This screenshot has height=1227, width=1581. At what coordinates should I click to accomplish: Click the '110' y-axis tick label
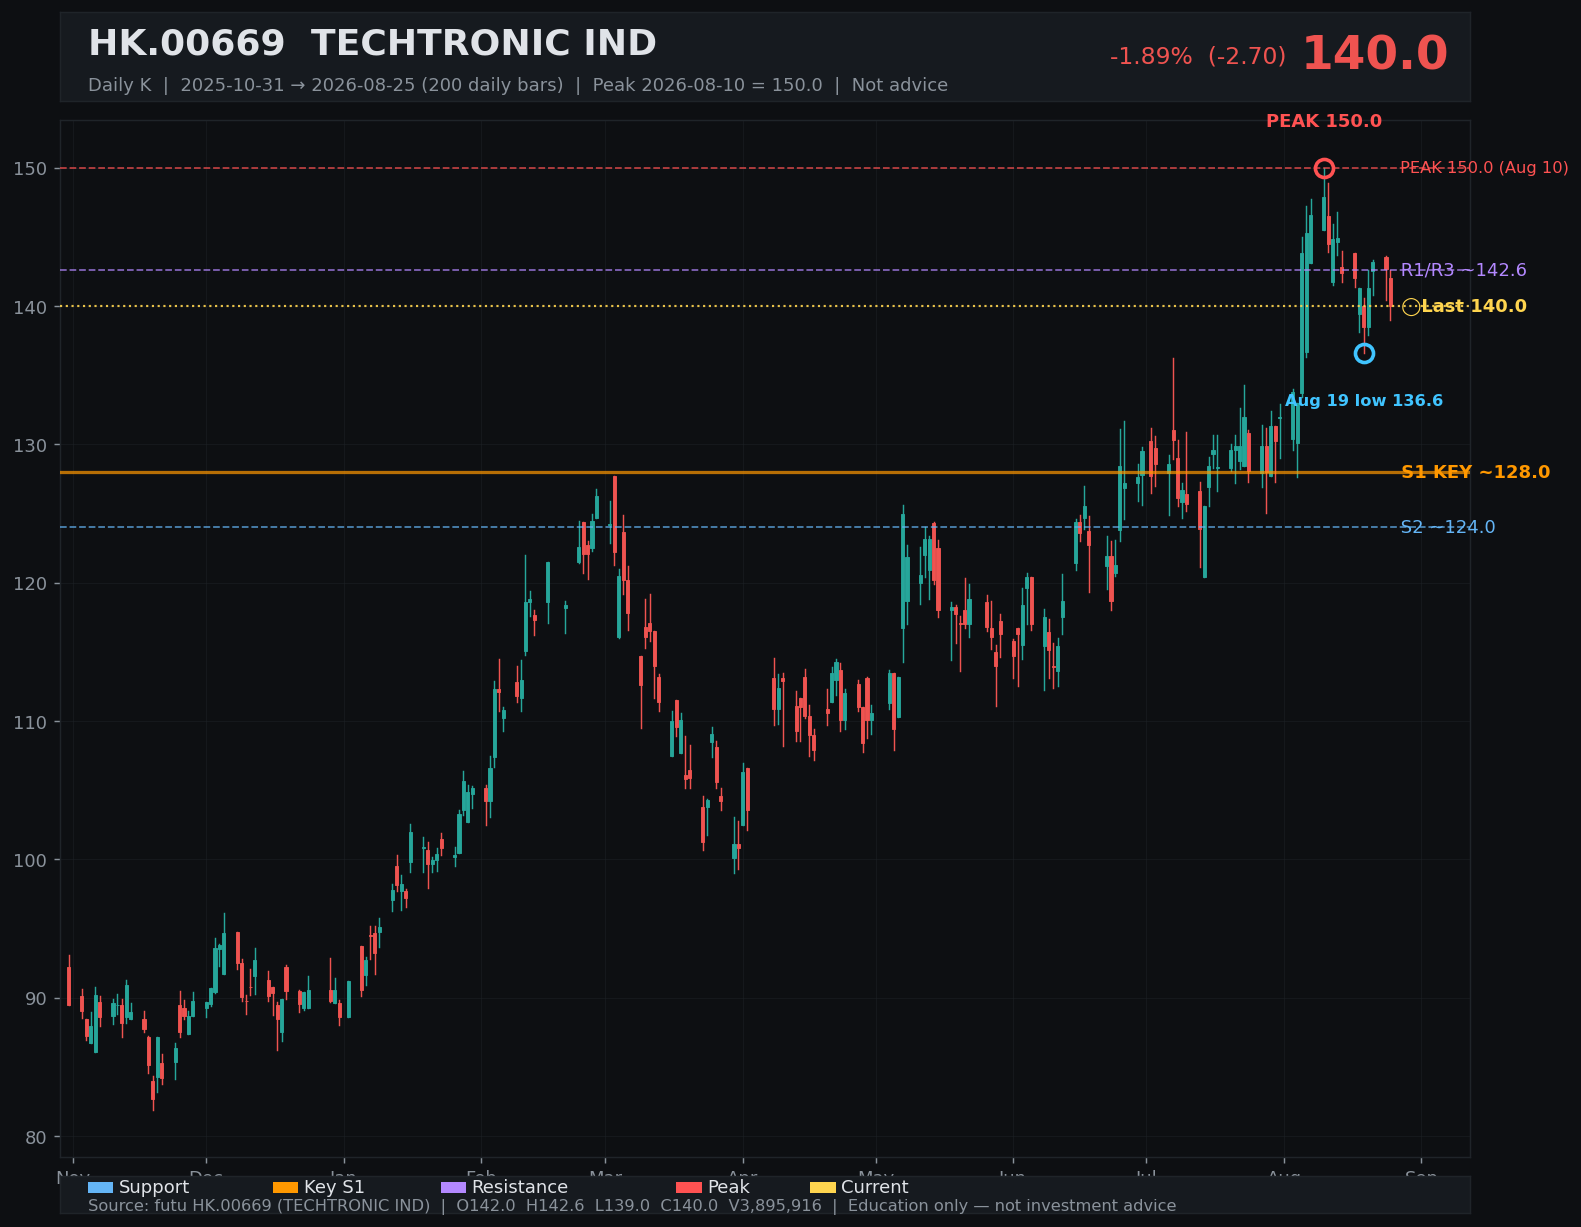(30, 722)
